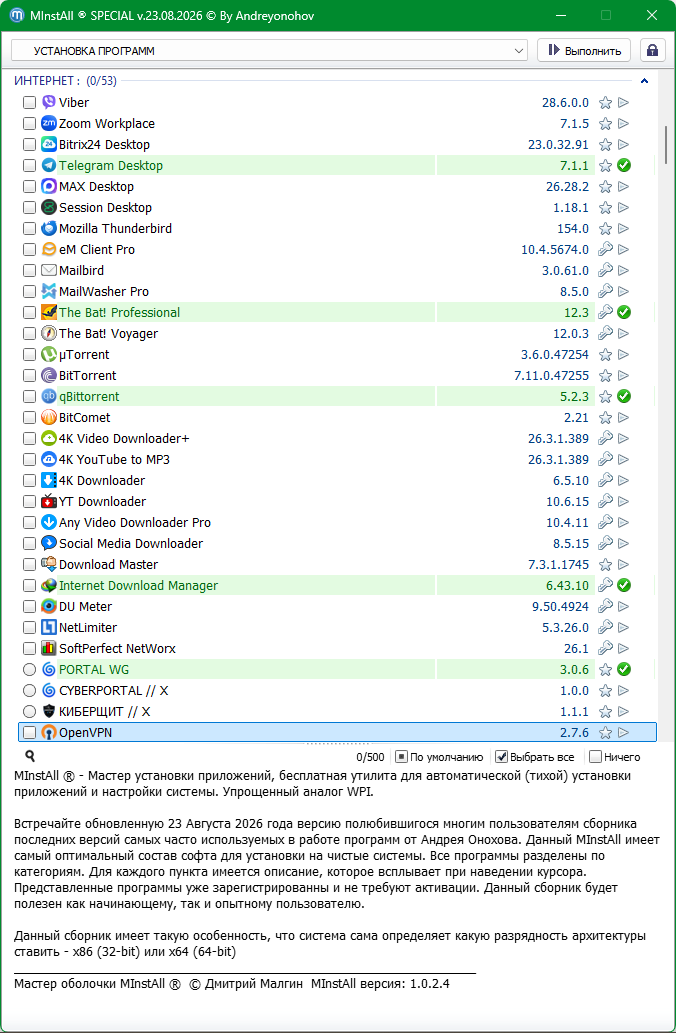Click the green checkmark for Telegram Desktop
676x1033 pixels.
[x=624, y=165]
